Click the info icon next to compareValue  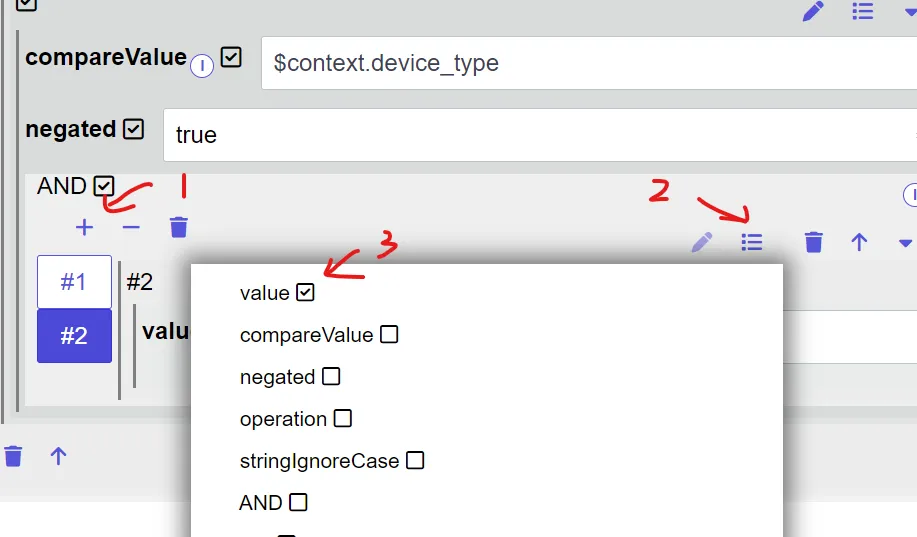202,66
